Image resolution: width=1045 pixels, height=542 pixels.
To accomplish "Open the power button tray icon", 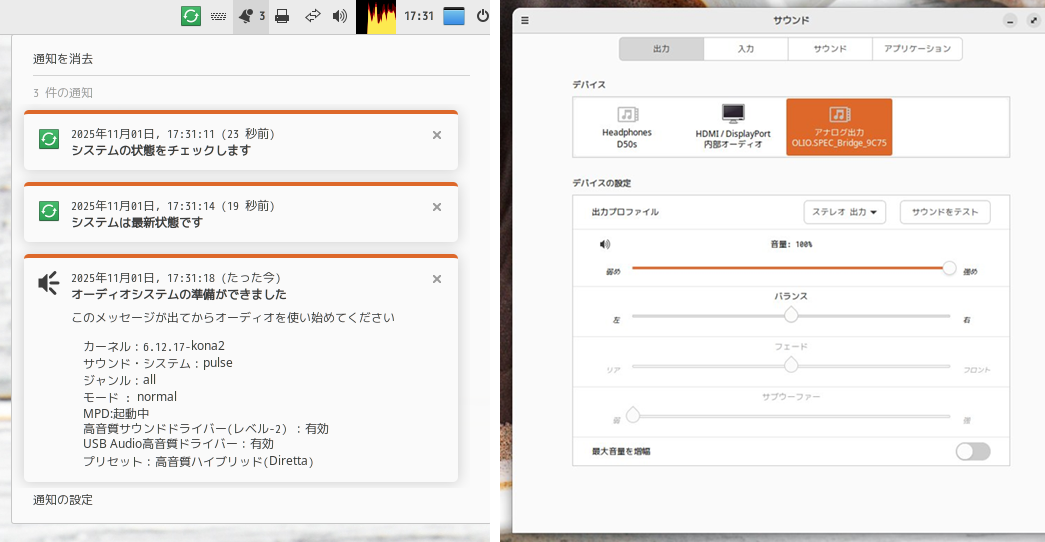I will tap(483, 15).
